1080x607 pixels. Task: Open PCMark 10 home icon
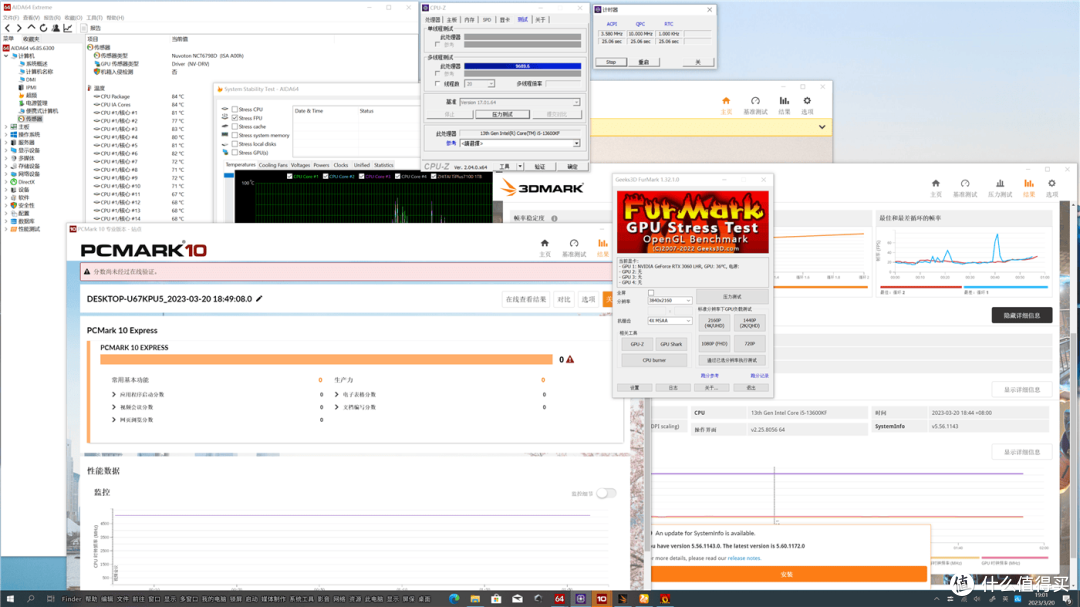click(x=545, y=243)
